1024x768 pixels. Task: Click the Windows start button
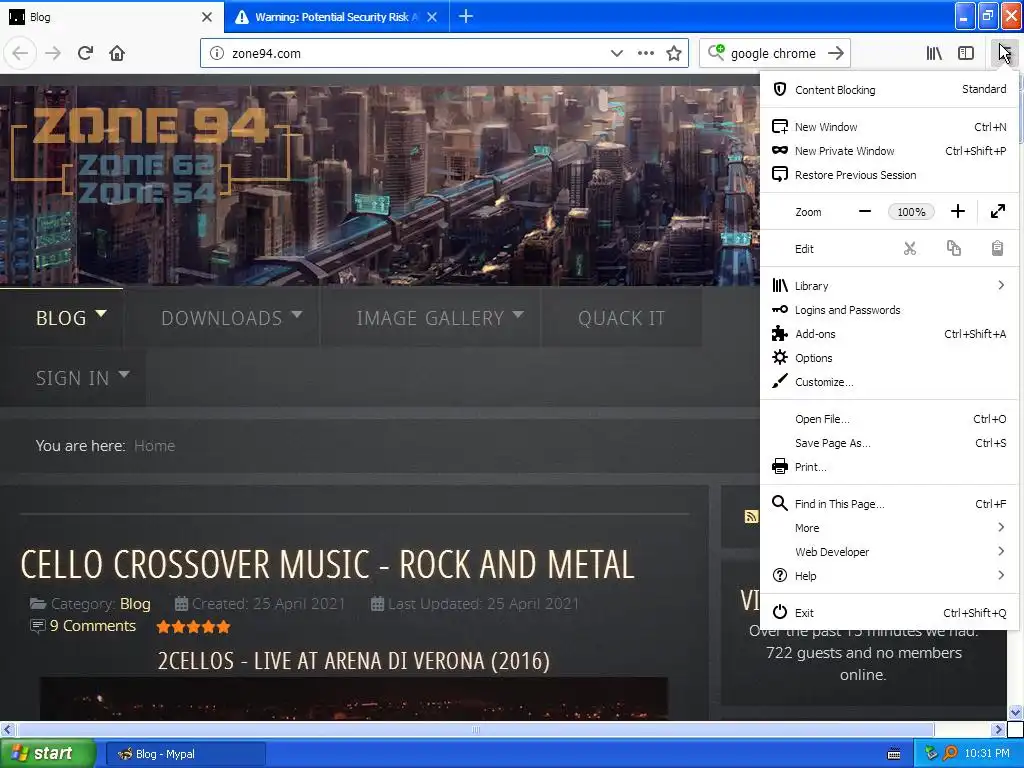pyautogui.click(x=48, y=754)
